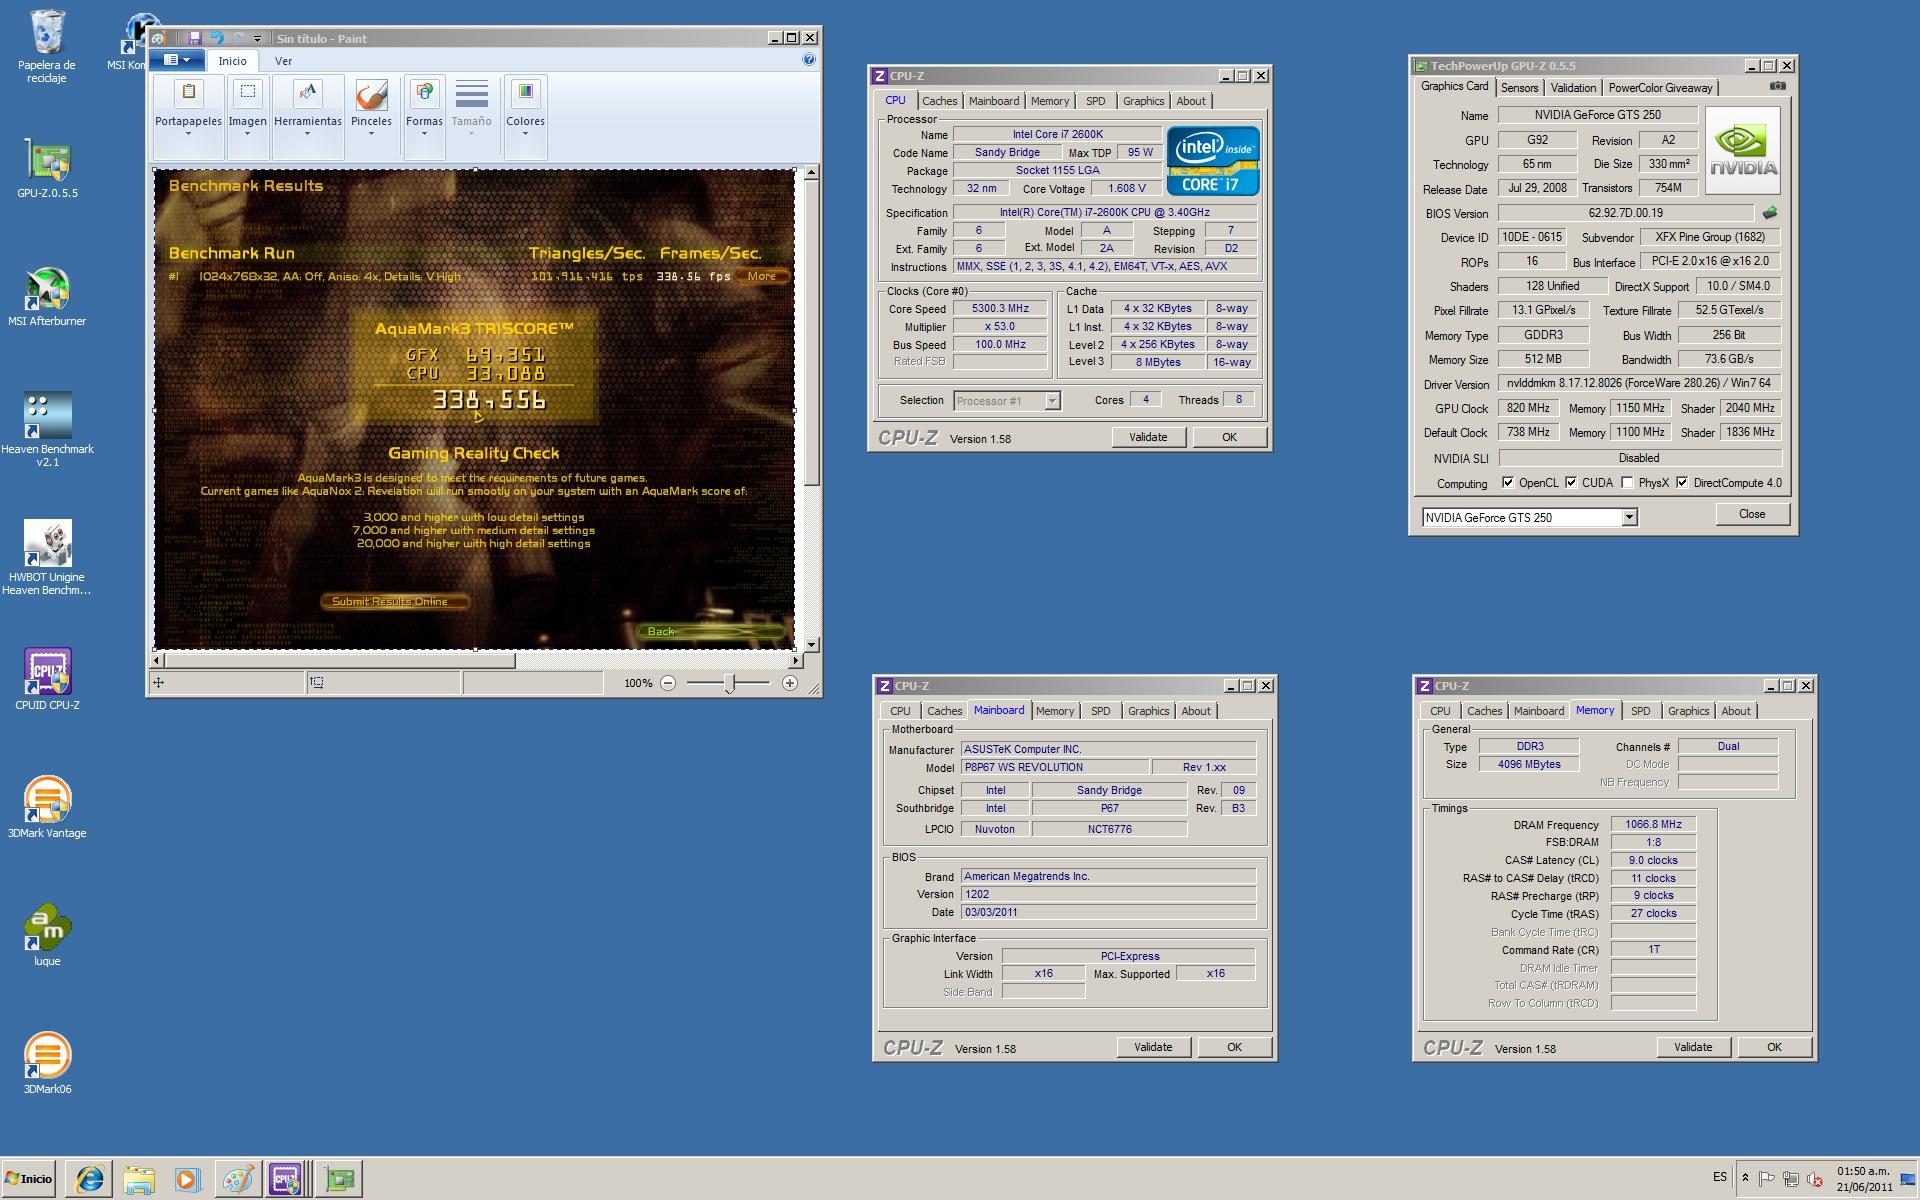Click the ES language indicator on the taskbar
The width and height of the screenshot is (1920, 1200).
point(1719,1177)
